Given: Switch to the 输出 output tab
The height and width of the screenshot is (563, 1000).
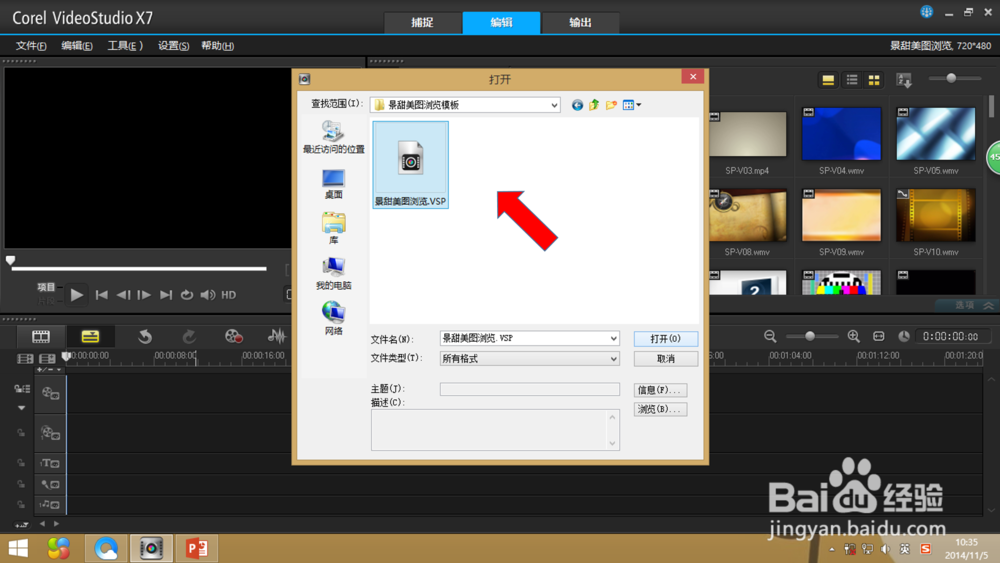Looking at the screenshot, I should coord(580,22).
